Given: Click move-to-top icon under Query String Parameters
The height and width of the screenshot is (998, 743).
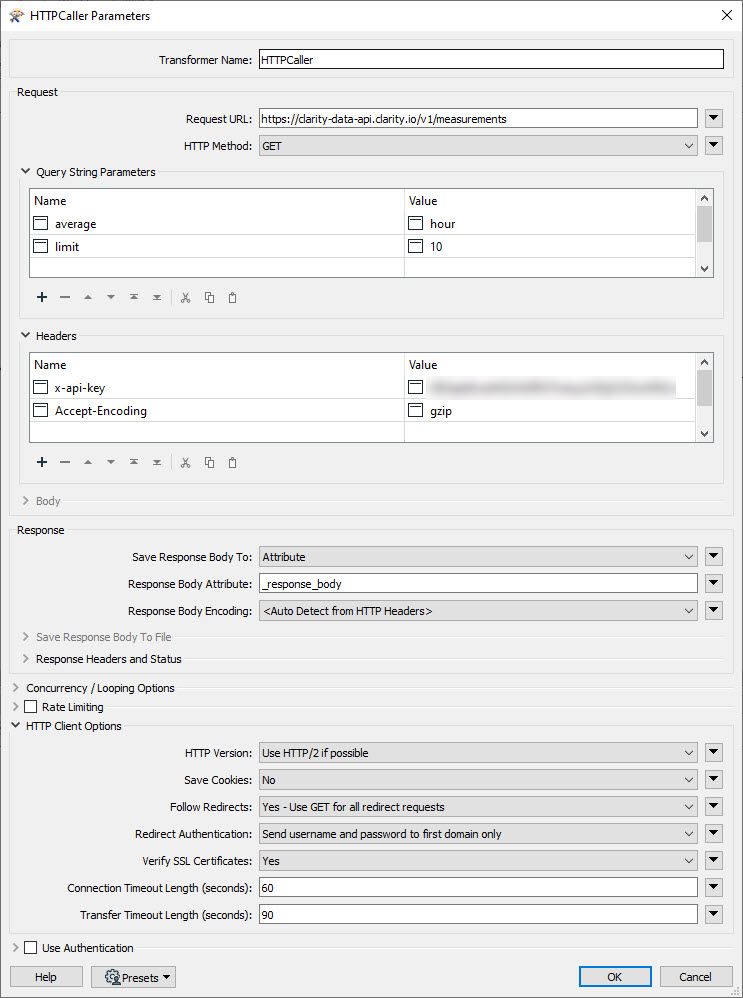Looking at the screenshot, I should point(133,297).
